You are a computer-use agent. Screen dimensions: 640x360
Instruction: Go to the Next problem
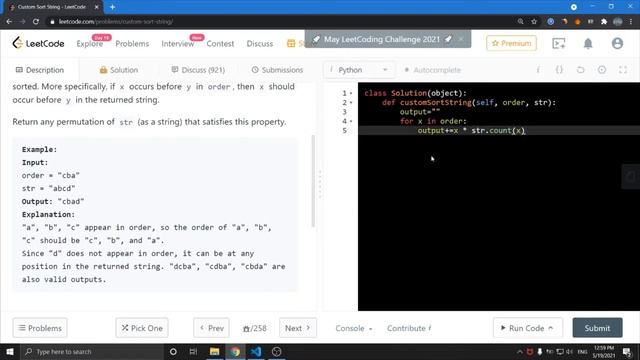pyautogui.click(x=298, y=328)
